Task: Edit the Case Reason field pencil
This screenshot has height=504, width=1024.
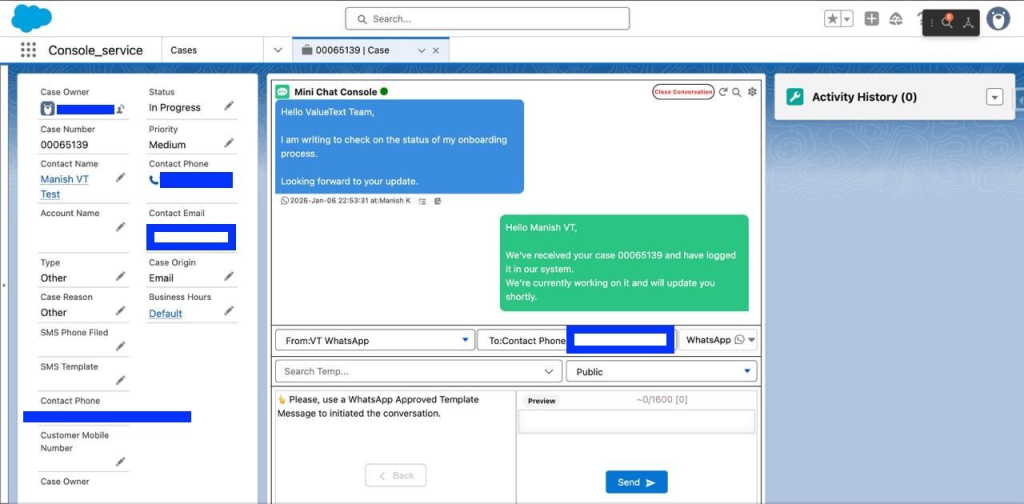Action: [x=120, y=310]
